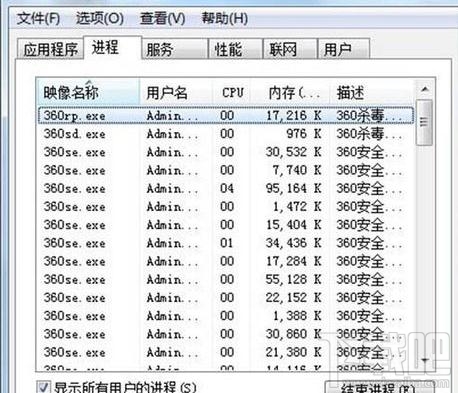
Task: Select 360se.exe row using 30,860 K
Action: coord(226,334)
